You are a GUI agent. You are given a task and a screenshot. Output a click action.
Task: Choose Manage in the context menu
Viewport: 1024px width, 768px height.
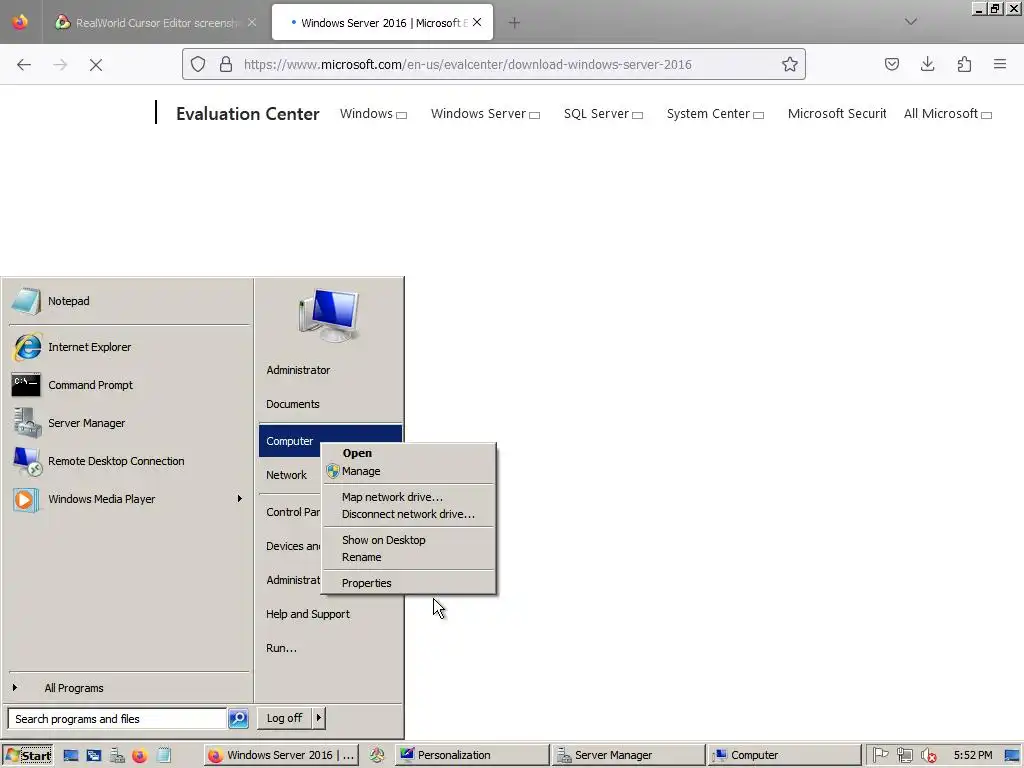(409, 471)
